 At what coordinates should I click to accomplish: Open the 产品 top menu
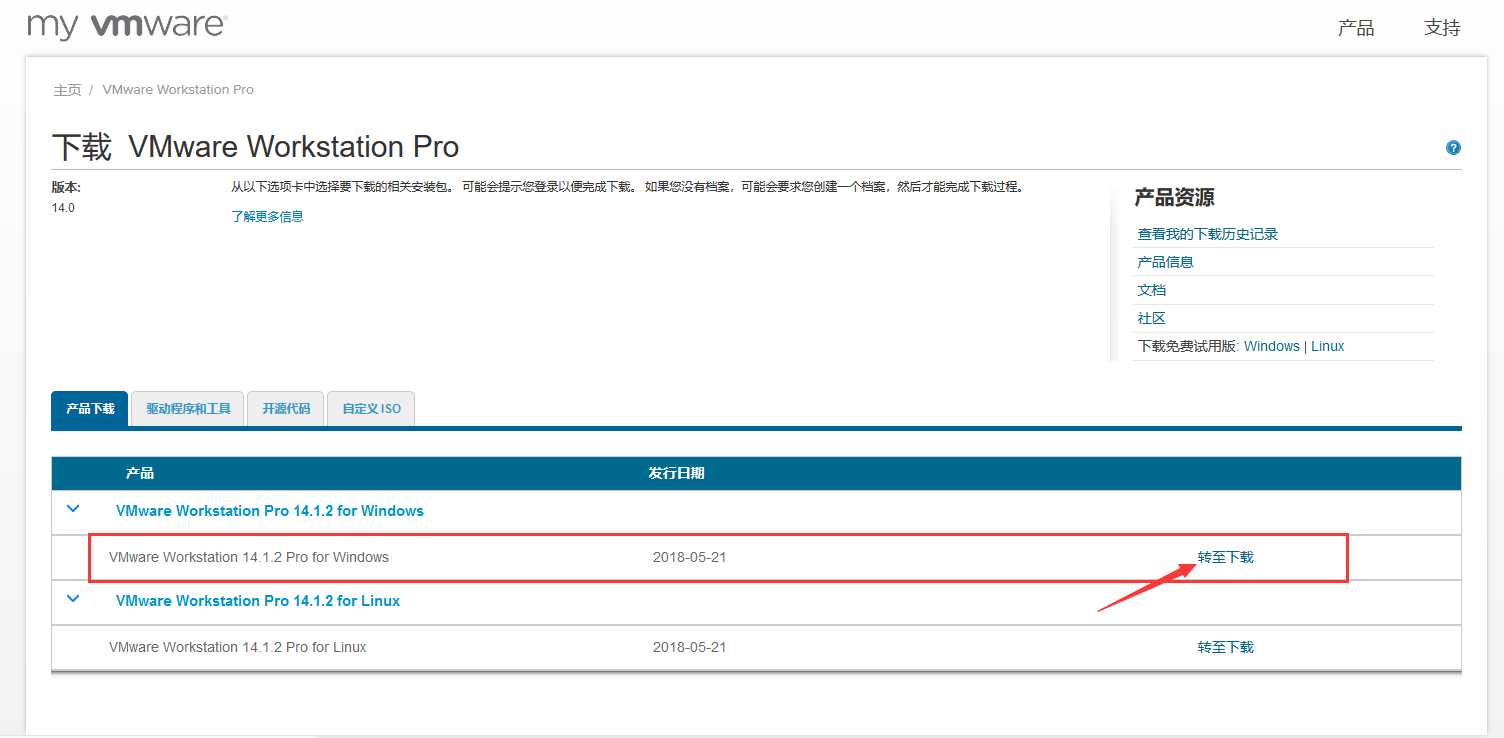click(1356, 28)
